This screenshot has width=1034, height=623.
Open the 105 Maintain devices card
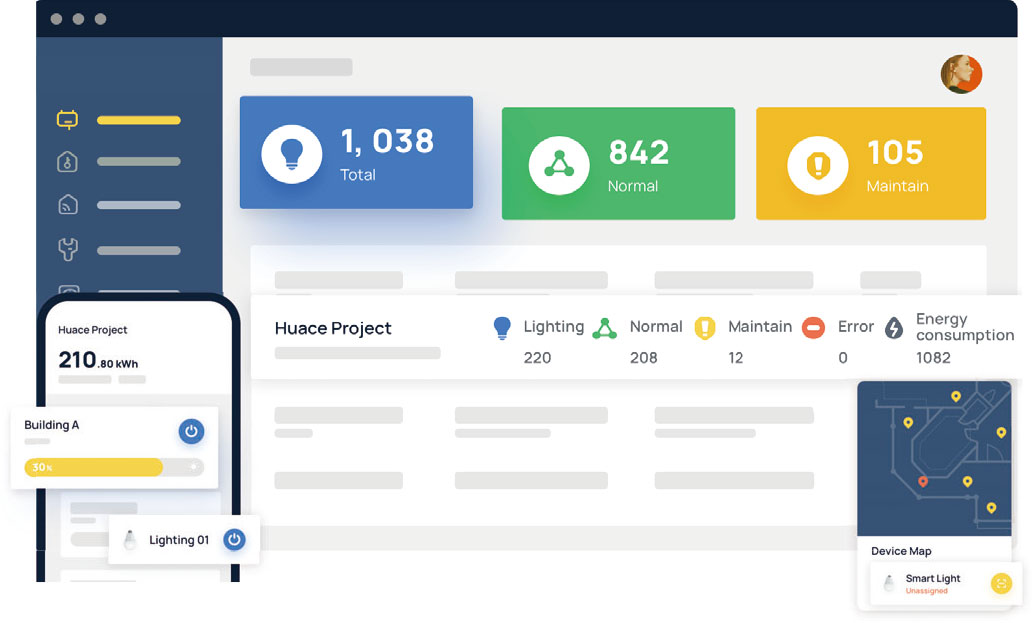click(870, 164)
